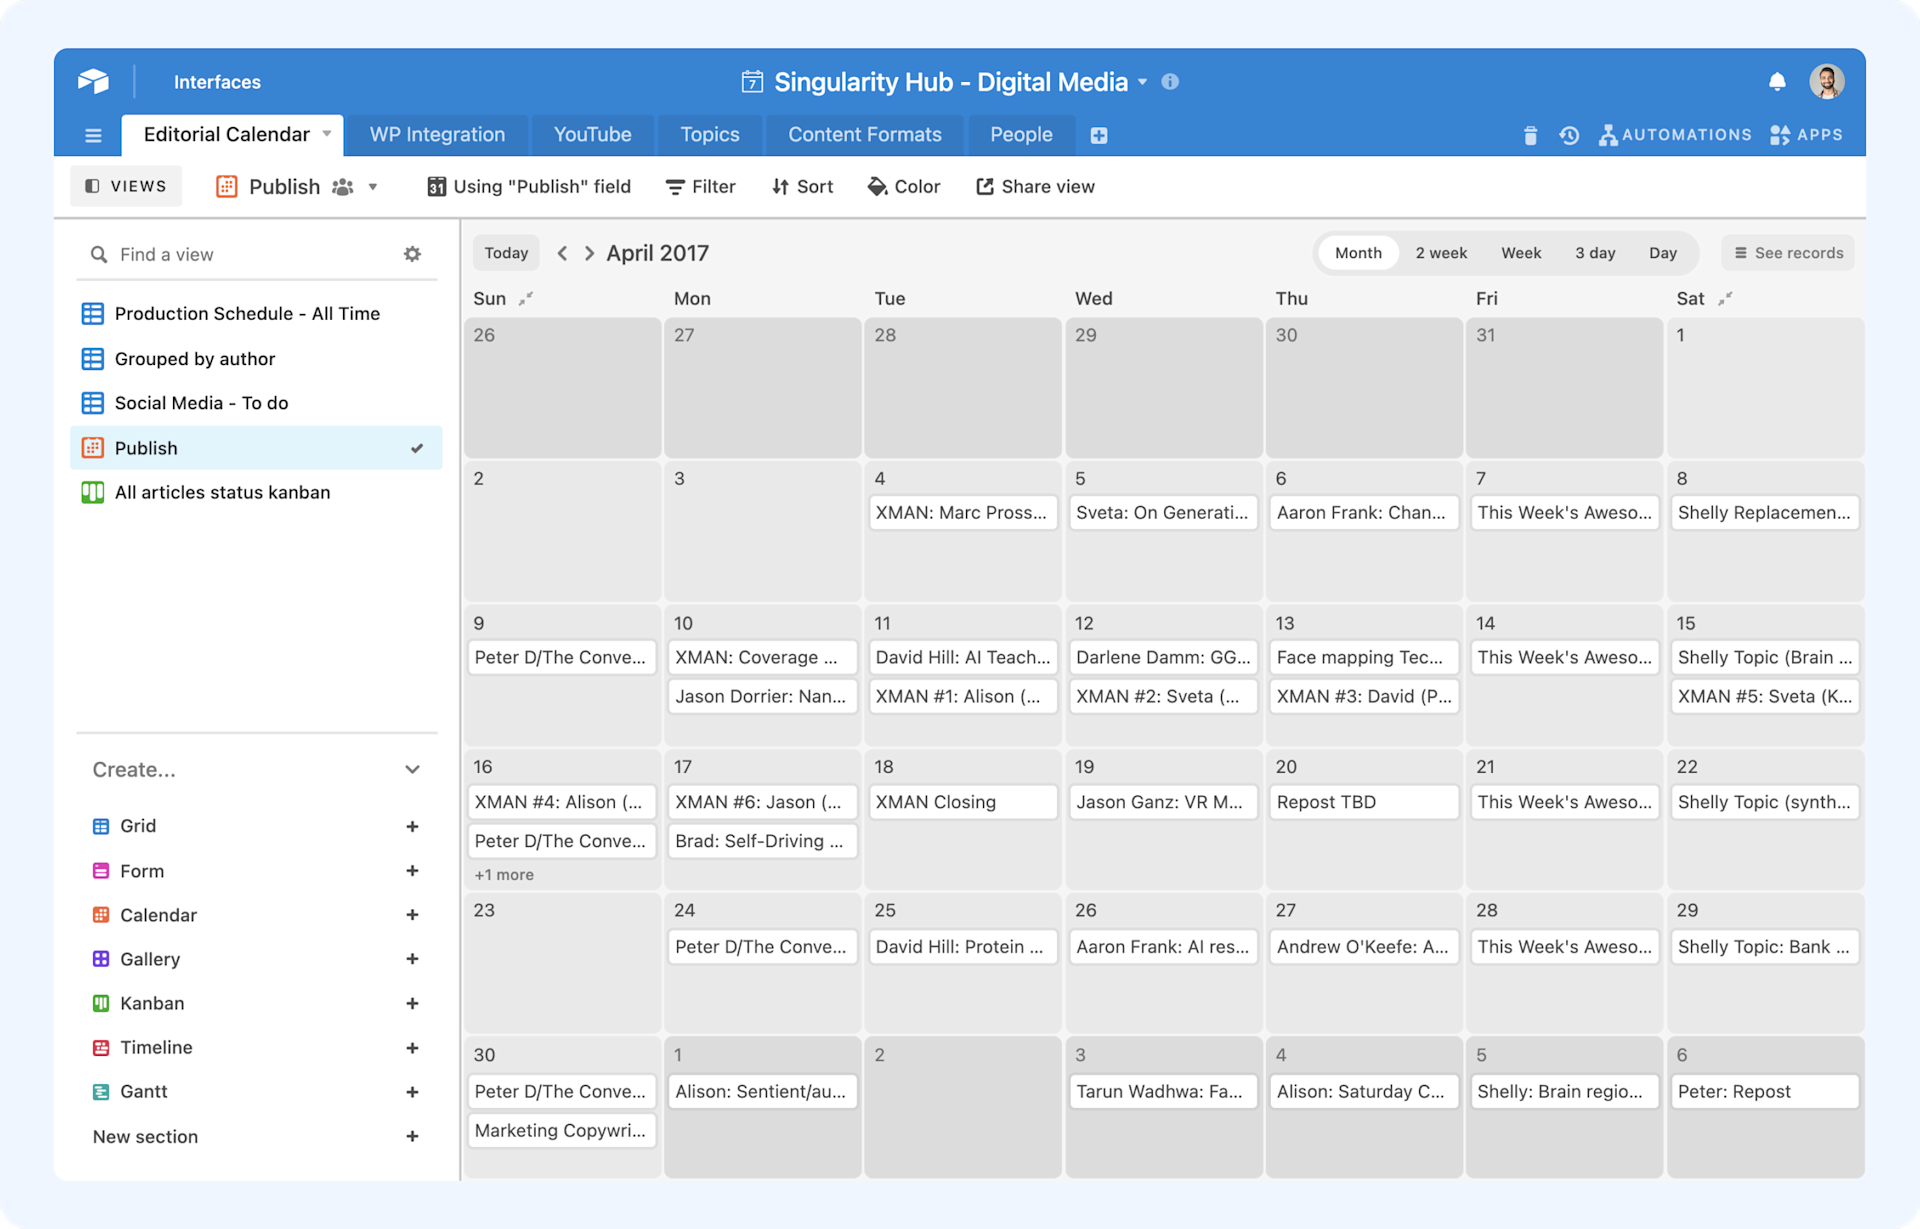Switch to the YouTube tab
This screenshot has width=1920, height=1229.
[x=592, y=135]
